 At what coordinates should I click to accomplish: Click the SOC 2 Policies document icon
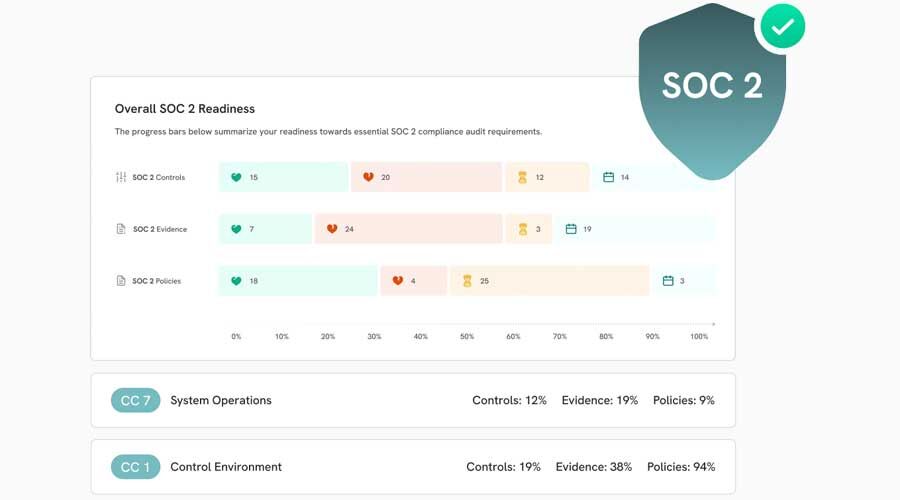click(x=121, y=281)
